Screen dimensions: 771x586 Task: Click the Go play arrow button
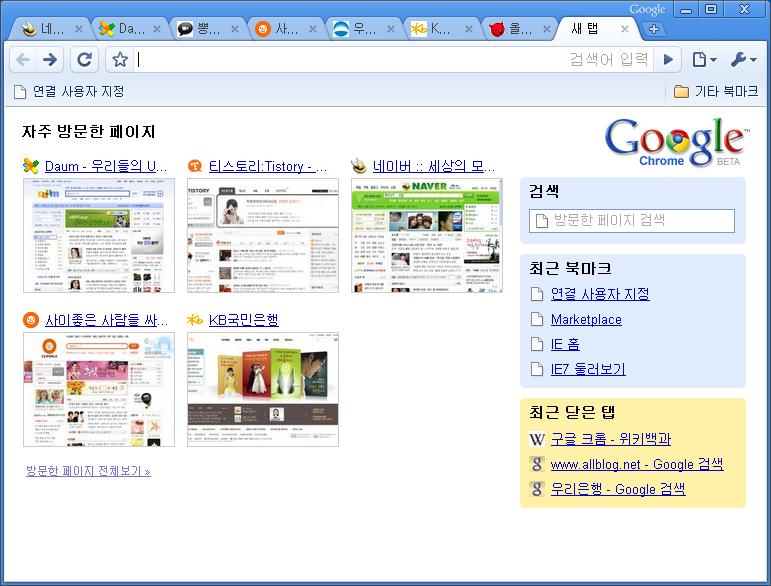point(668,60)
